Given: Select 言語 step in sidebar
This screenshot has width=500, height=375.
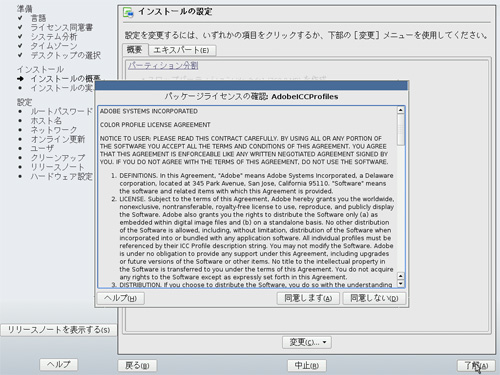Looking at the screenshot, I should (38, 18).
